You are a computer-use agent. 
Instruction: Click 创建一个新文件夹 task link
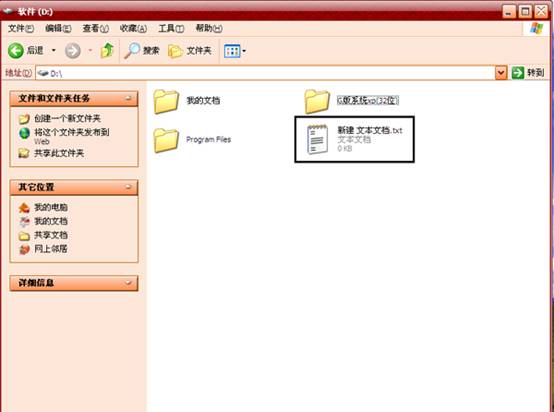(x=67, y=118)
